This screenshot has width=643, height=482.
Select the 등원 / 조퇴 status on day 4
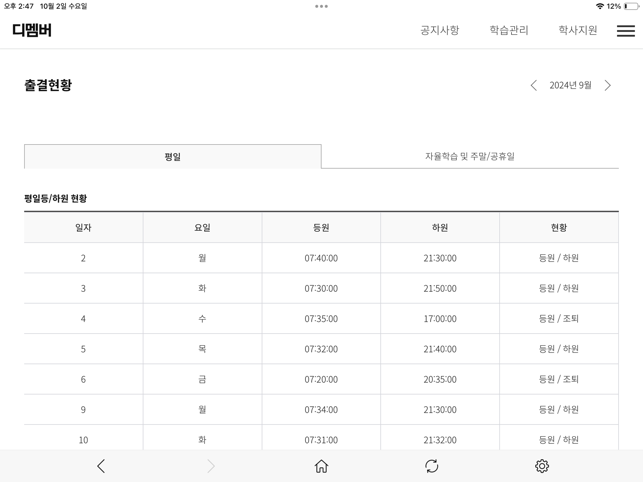coord(559,319)
